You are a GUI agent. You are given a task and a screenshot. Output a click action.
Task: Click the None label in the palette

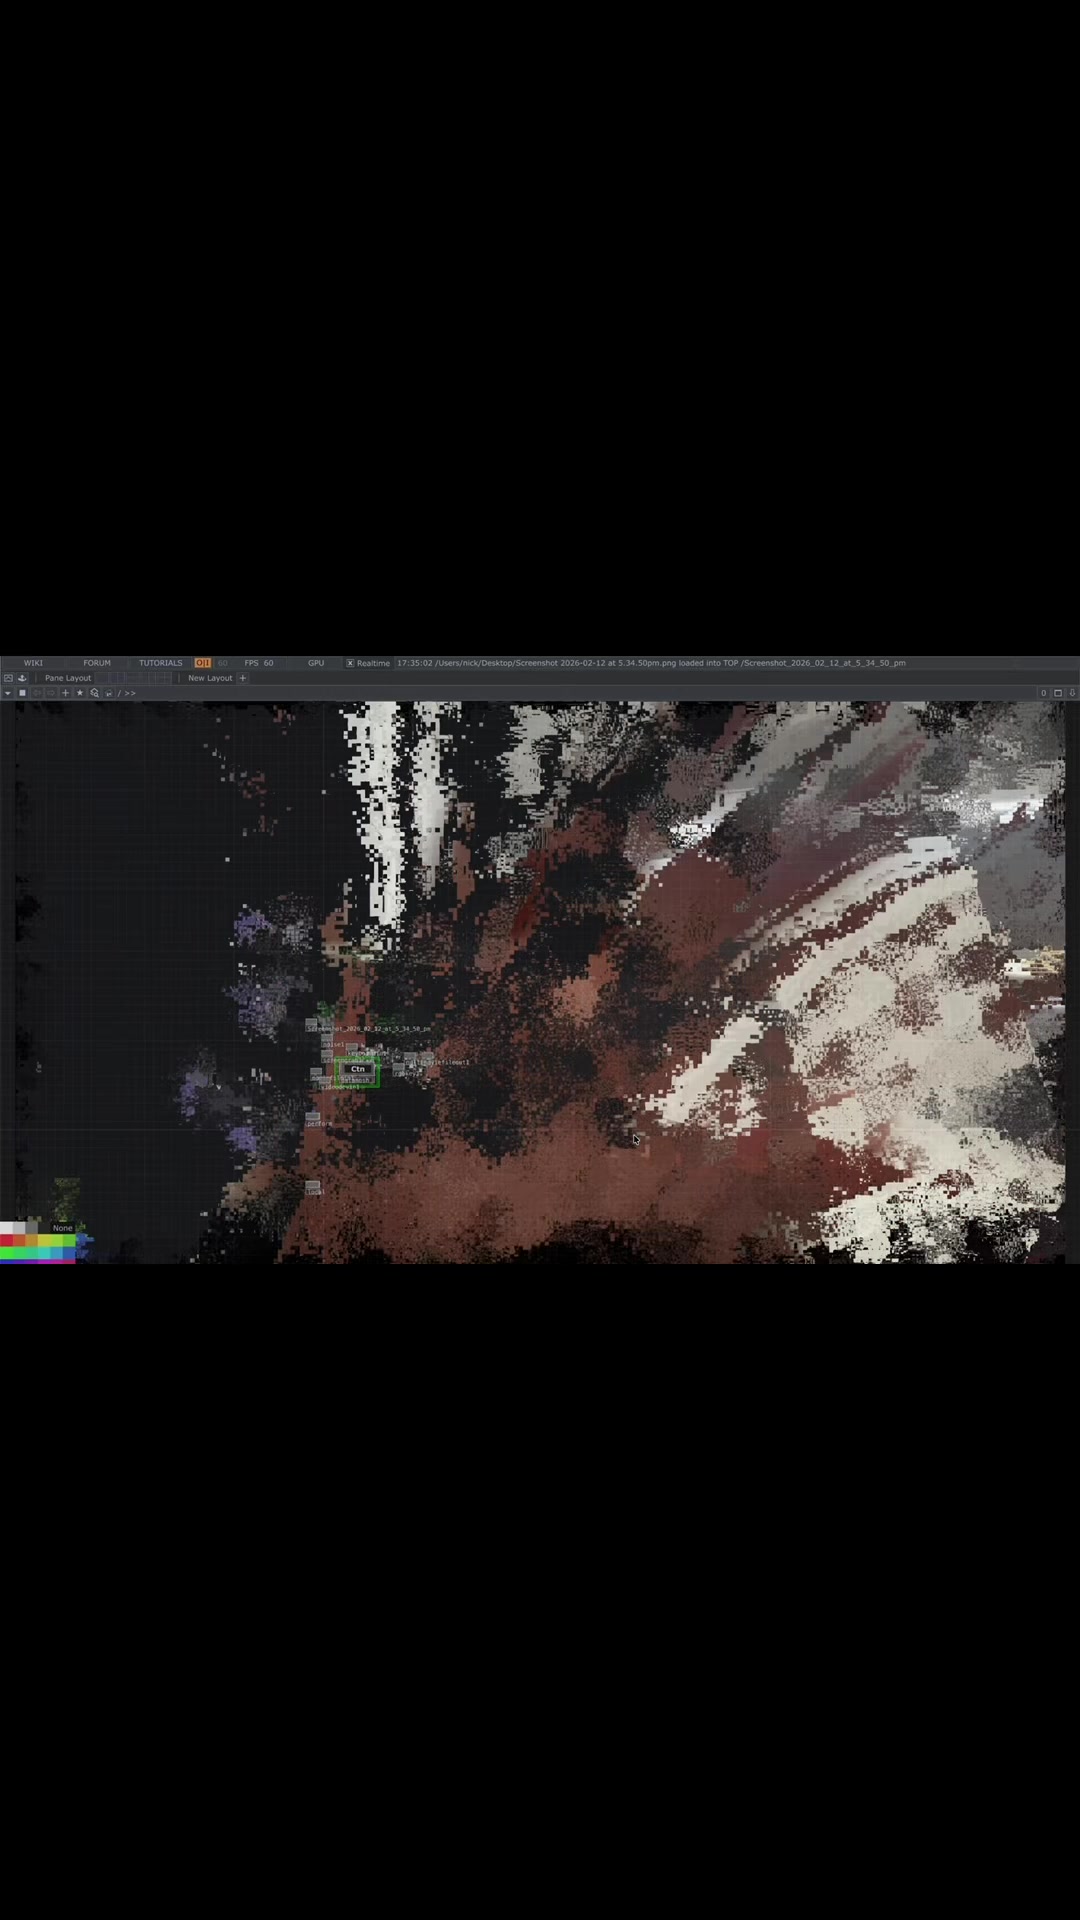coord(63,1228)
